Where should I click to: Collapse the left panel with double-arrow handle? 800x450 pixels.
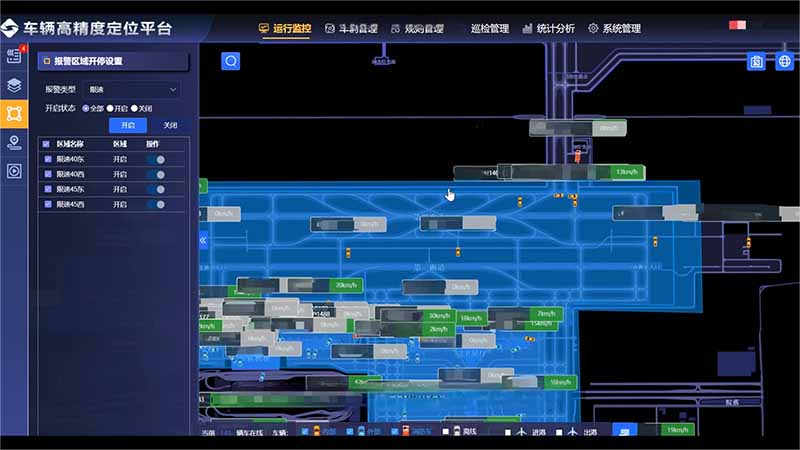click(x=203, y=241)
